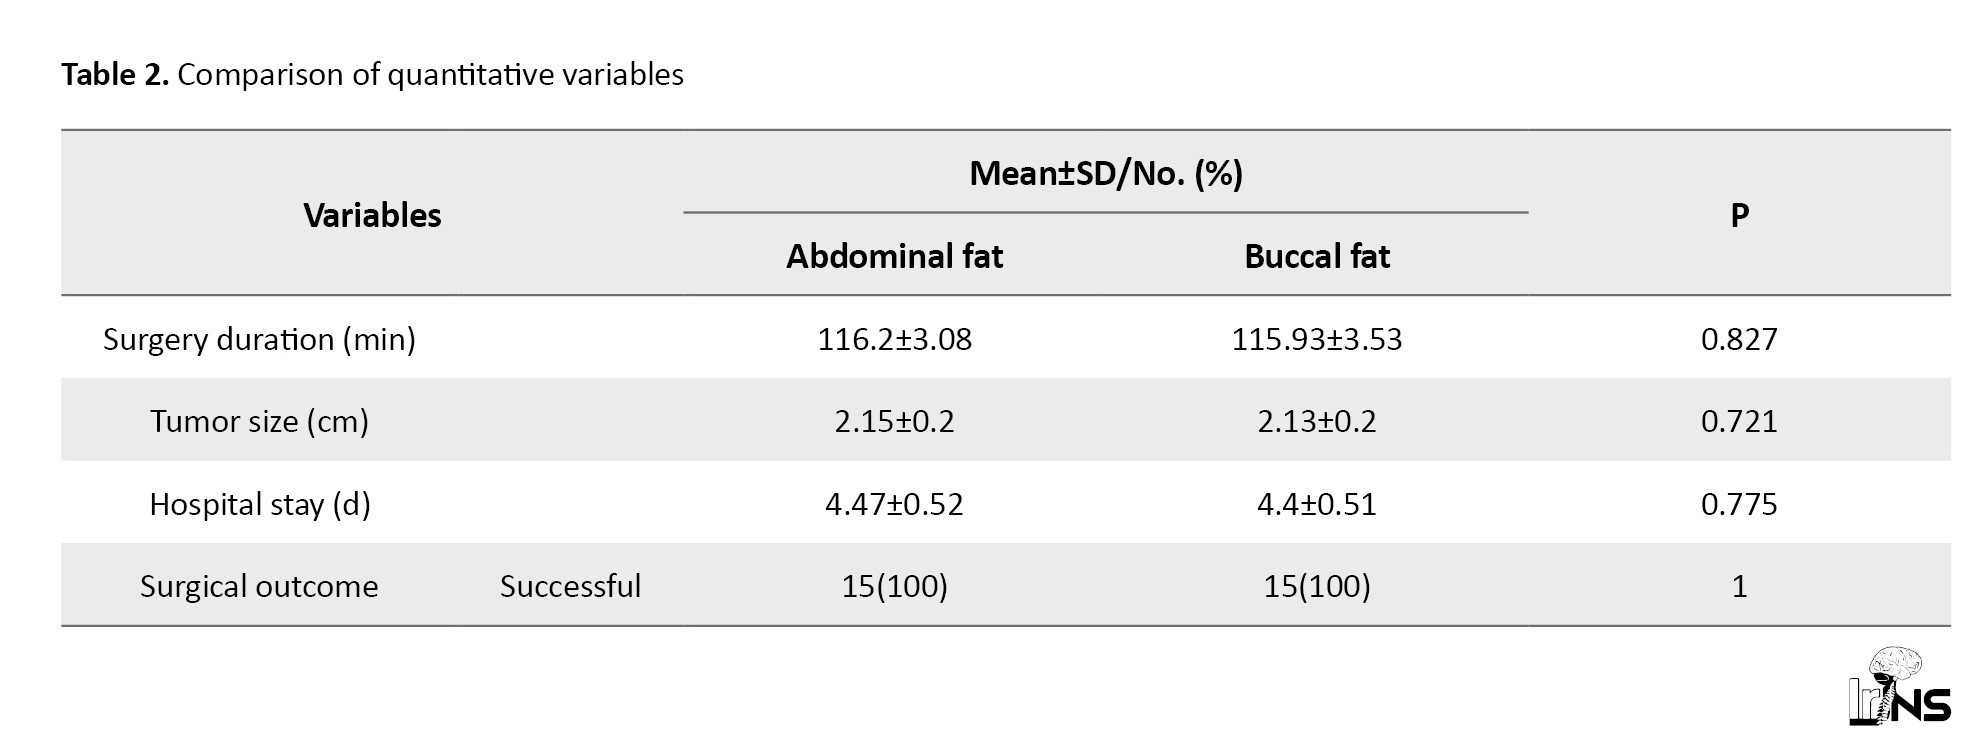
Task: Select the 116.2±3.08 abdominal fat value
Action: 894,339
